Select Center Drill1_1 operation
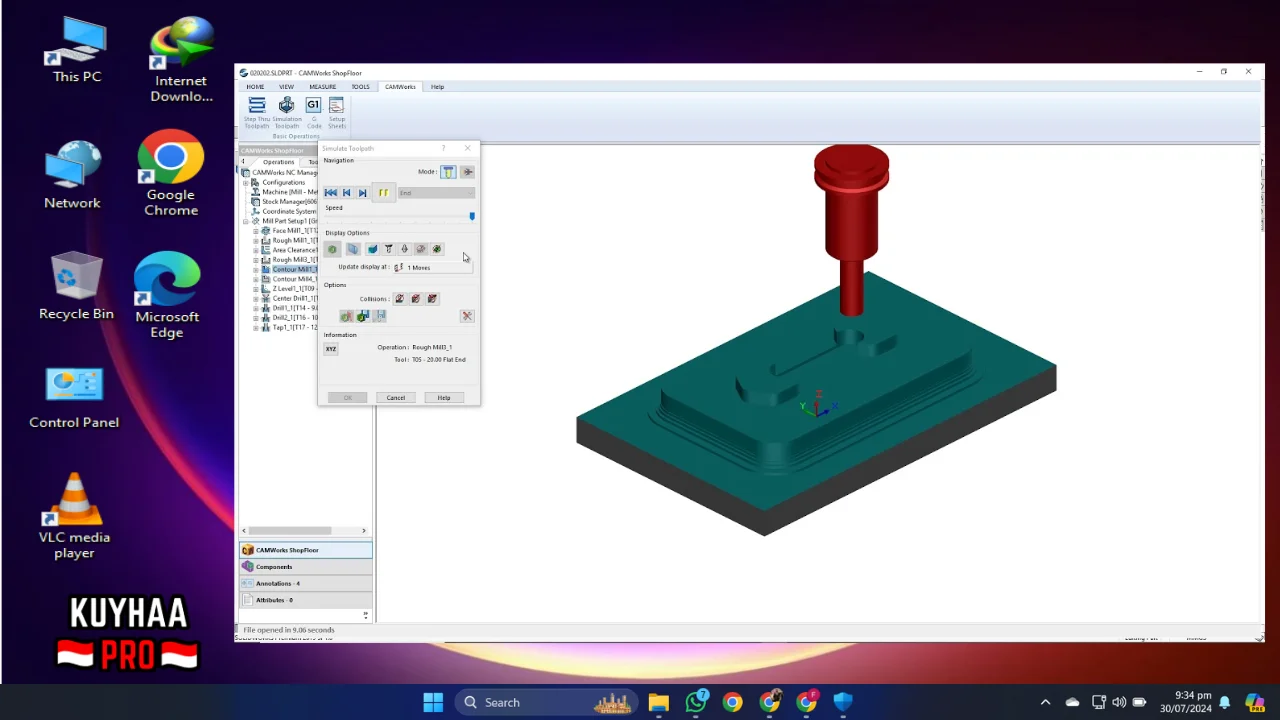The width and height of the screenshot is (1280, 720). point(294,298)
